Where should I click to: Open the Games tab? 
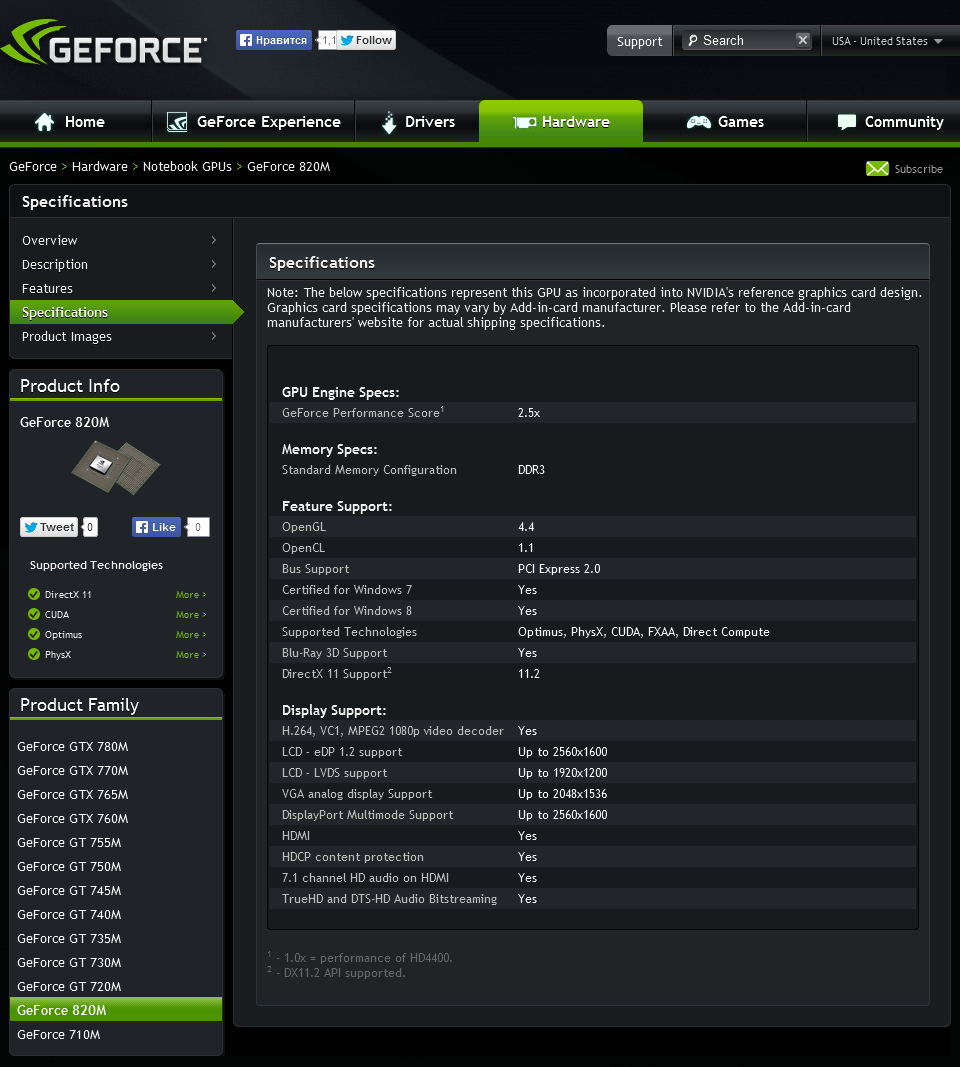[725, 122]
